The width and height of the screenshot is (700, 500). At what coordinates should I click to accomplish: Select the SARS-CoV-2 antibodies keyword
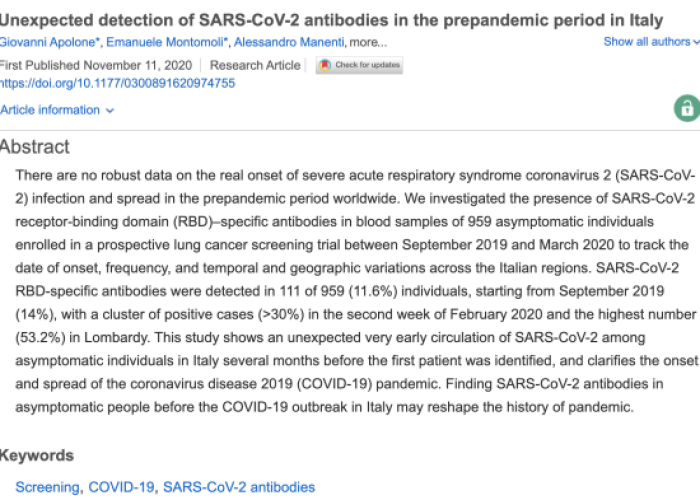[239, 487]
